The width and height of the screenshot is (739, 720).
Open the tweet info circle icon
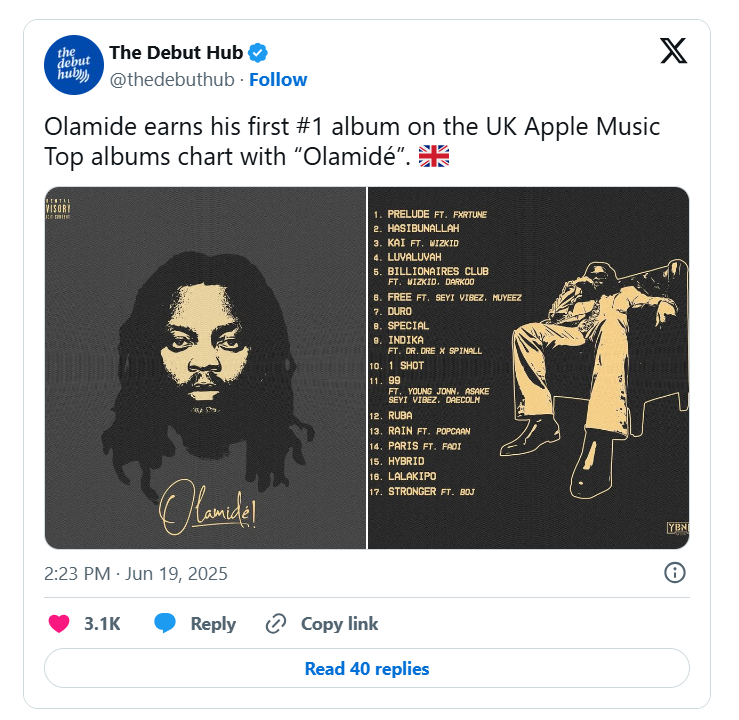pos(674,573)
